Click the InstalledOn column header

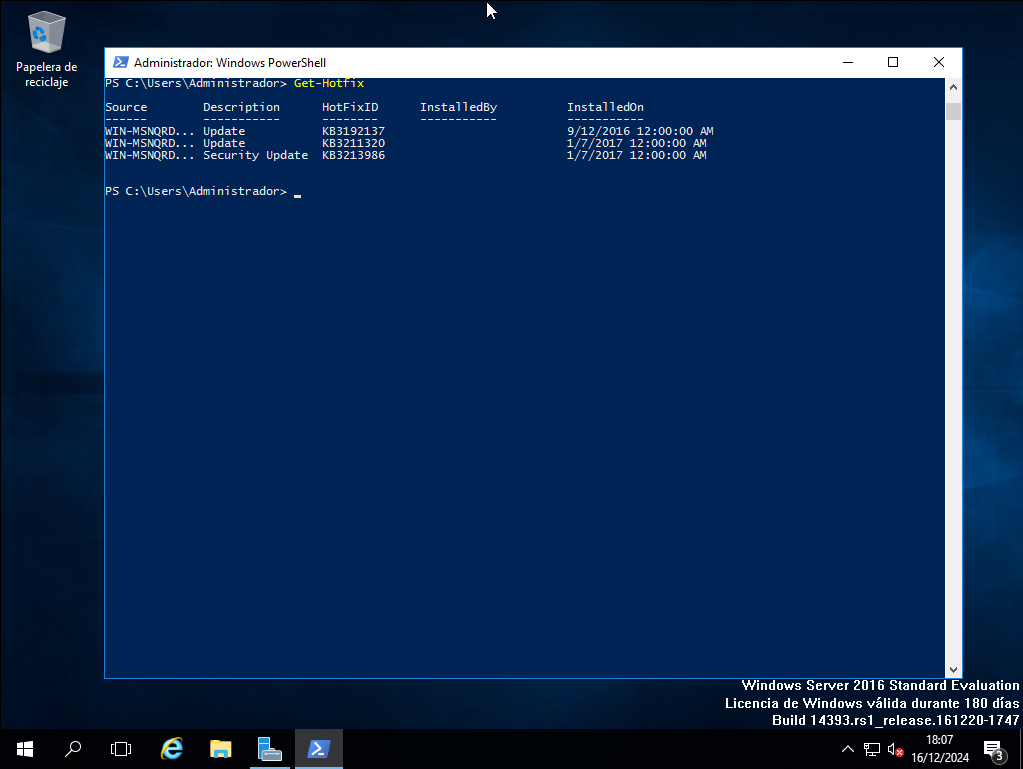point(605,107)
